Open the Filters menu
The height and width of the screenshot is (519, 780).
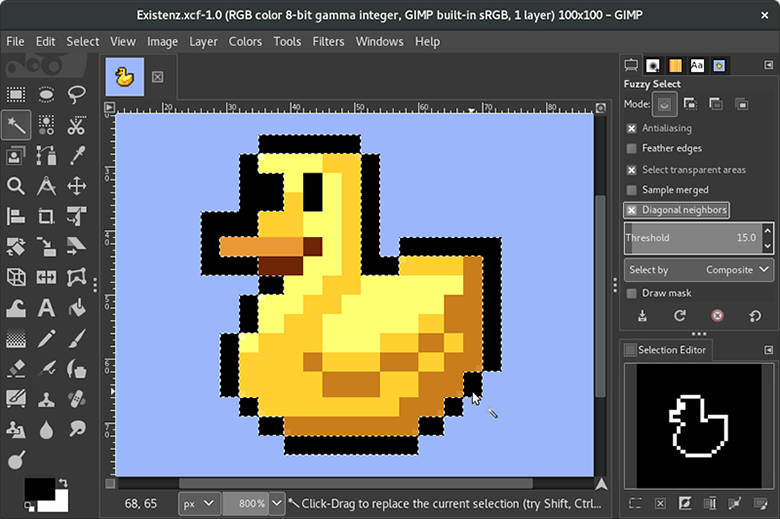pyautogui.click(x=327, y=42)
